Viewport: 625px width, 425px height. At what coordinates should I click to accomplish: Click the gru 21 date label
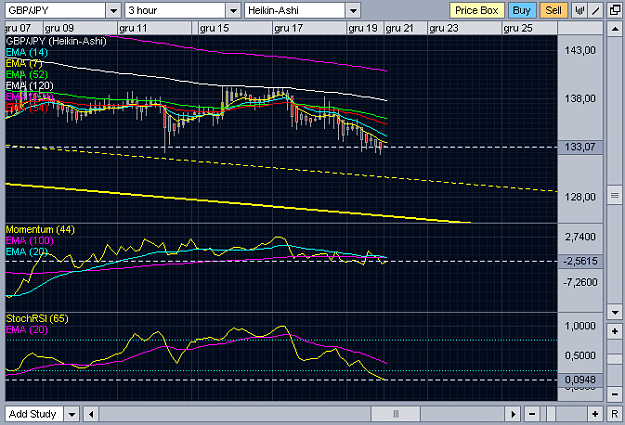399,28
